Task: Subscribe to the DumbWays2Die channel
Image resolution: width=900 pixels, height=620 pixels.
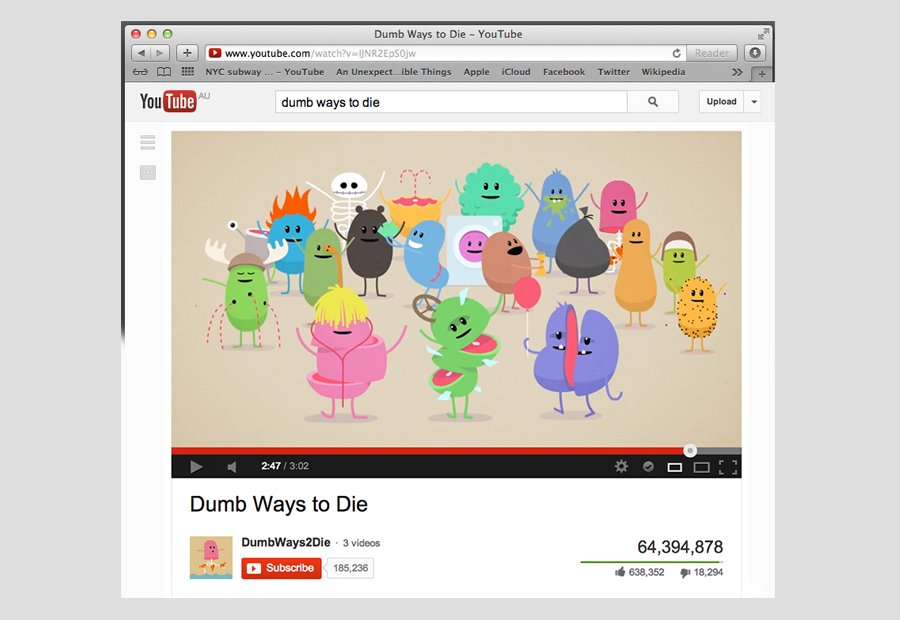Action: pyautogui.click(x=281, y=568)
